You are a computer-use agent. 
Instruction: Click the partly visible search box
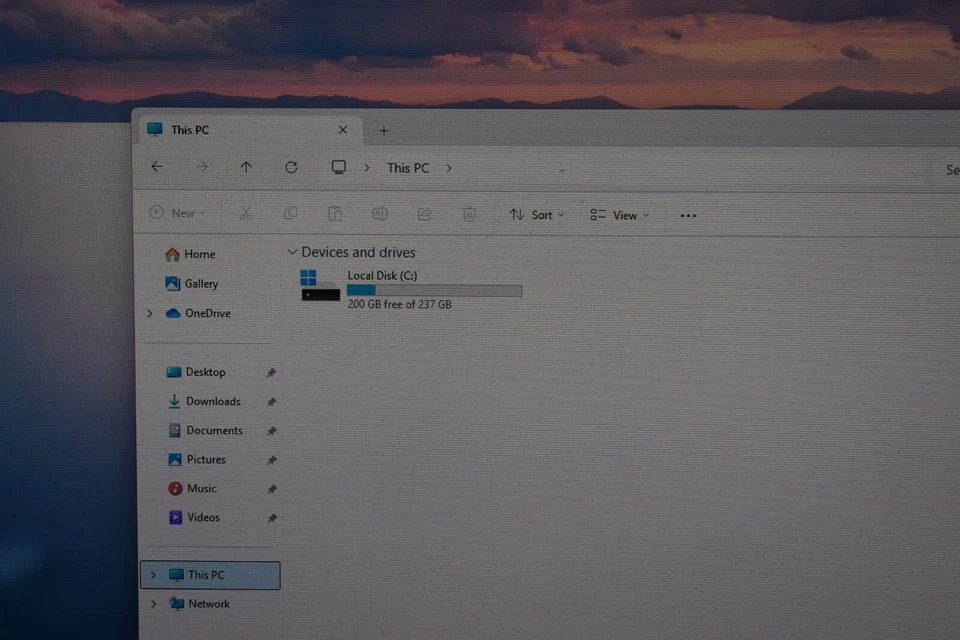pyautogui.click(x=945, y=170)
